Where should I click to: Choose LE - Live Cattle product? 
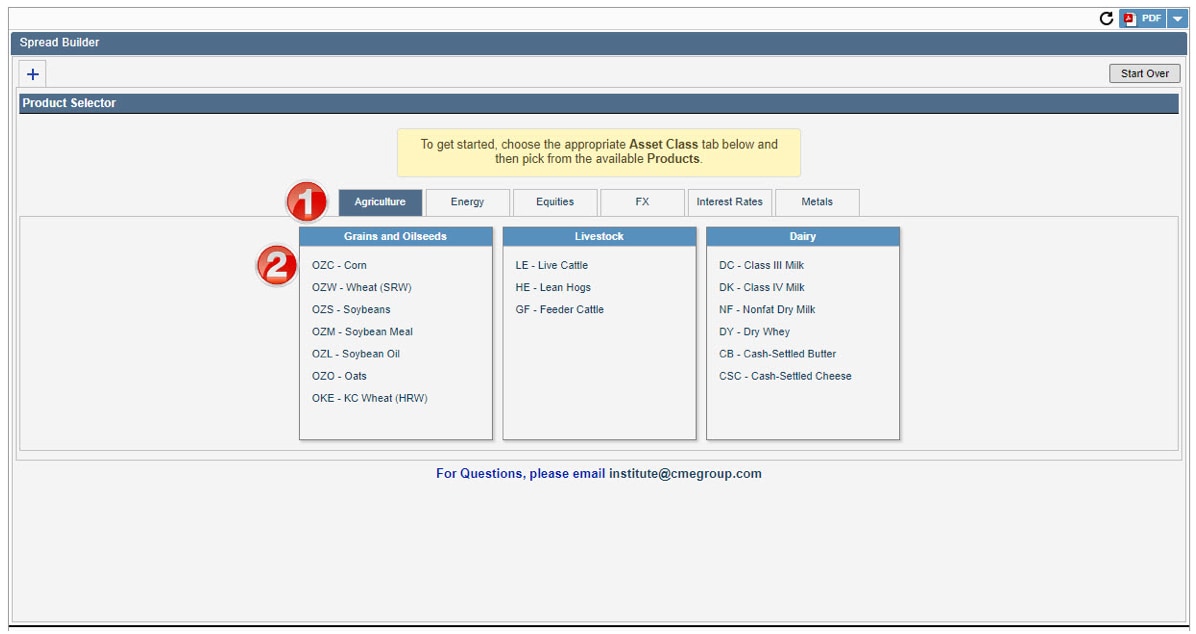click(x=551, y=265)
